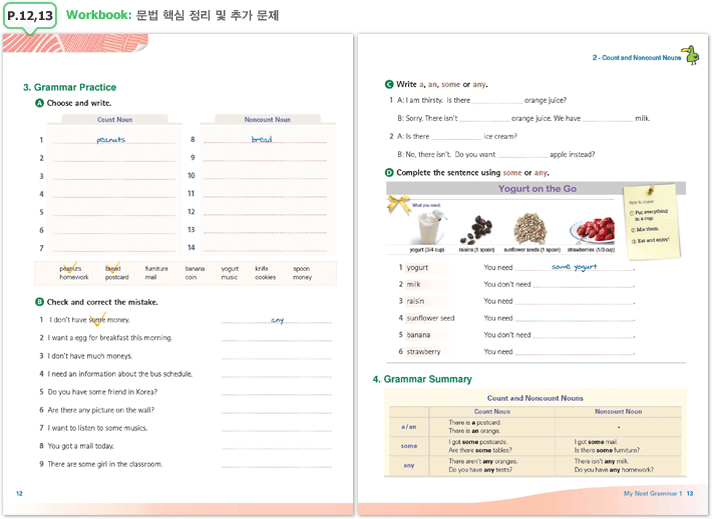
Task: Click the yogurt cup picture
Action: (x=429, y=228)
